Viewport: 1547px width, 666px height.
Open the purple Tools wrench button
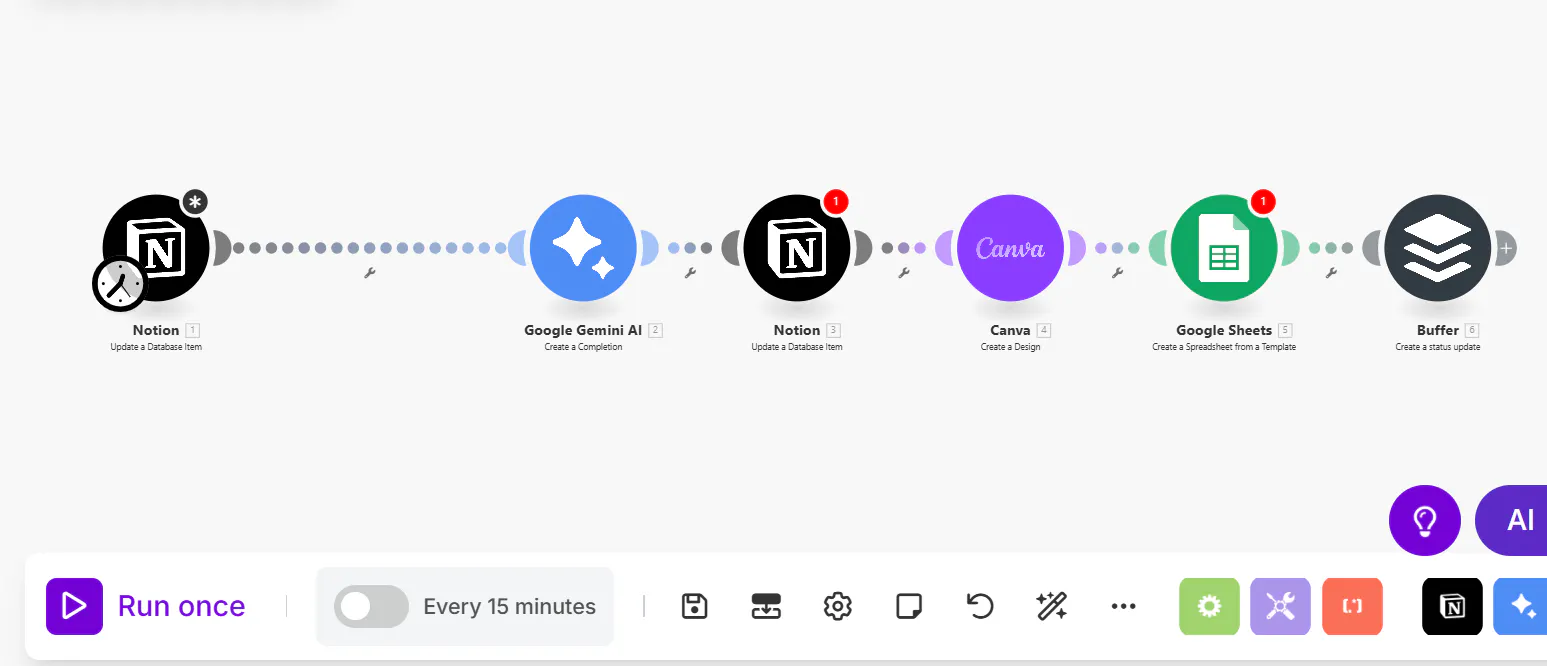tap(1281, 606)
